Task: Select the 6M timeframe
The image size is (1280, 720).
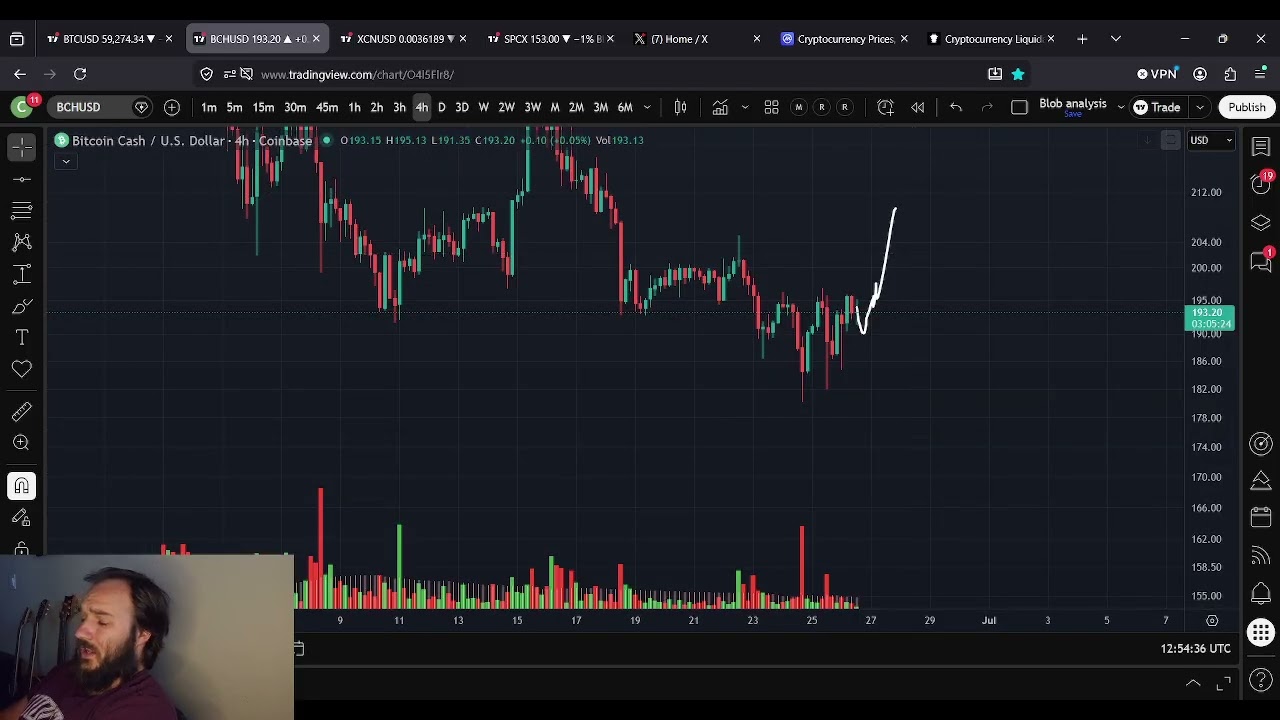Action: point(625,107)
